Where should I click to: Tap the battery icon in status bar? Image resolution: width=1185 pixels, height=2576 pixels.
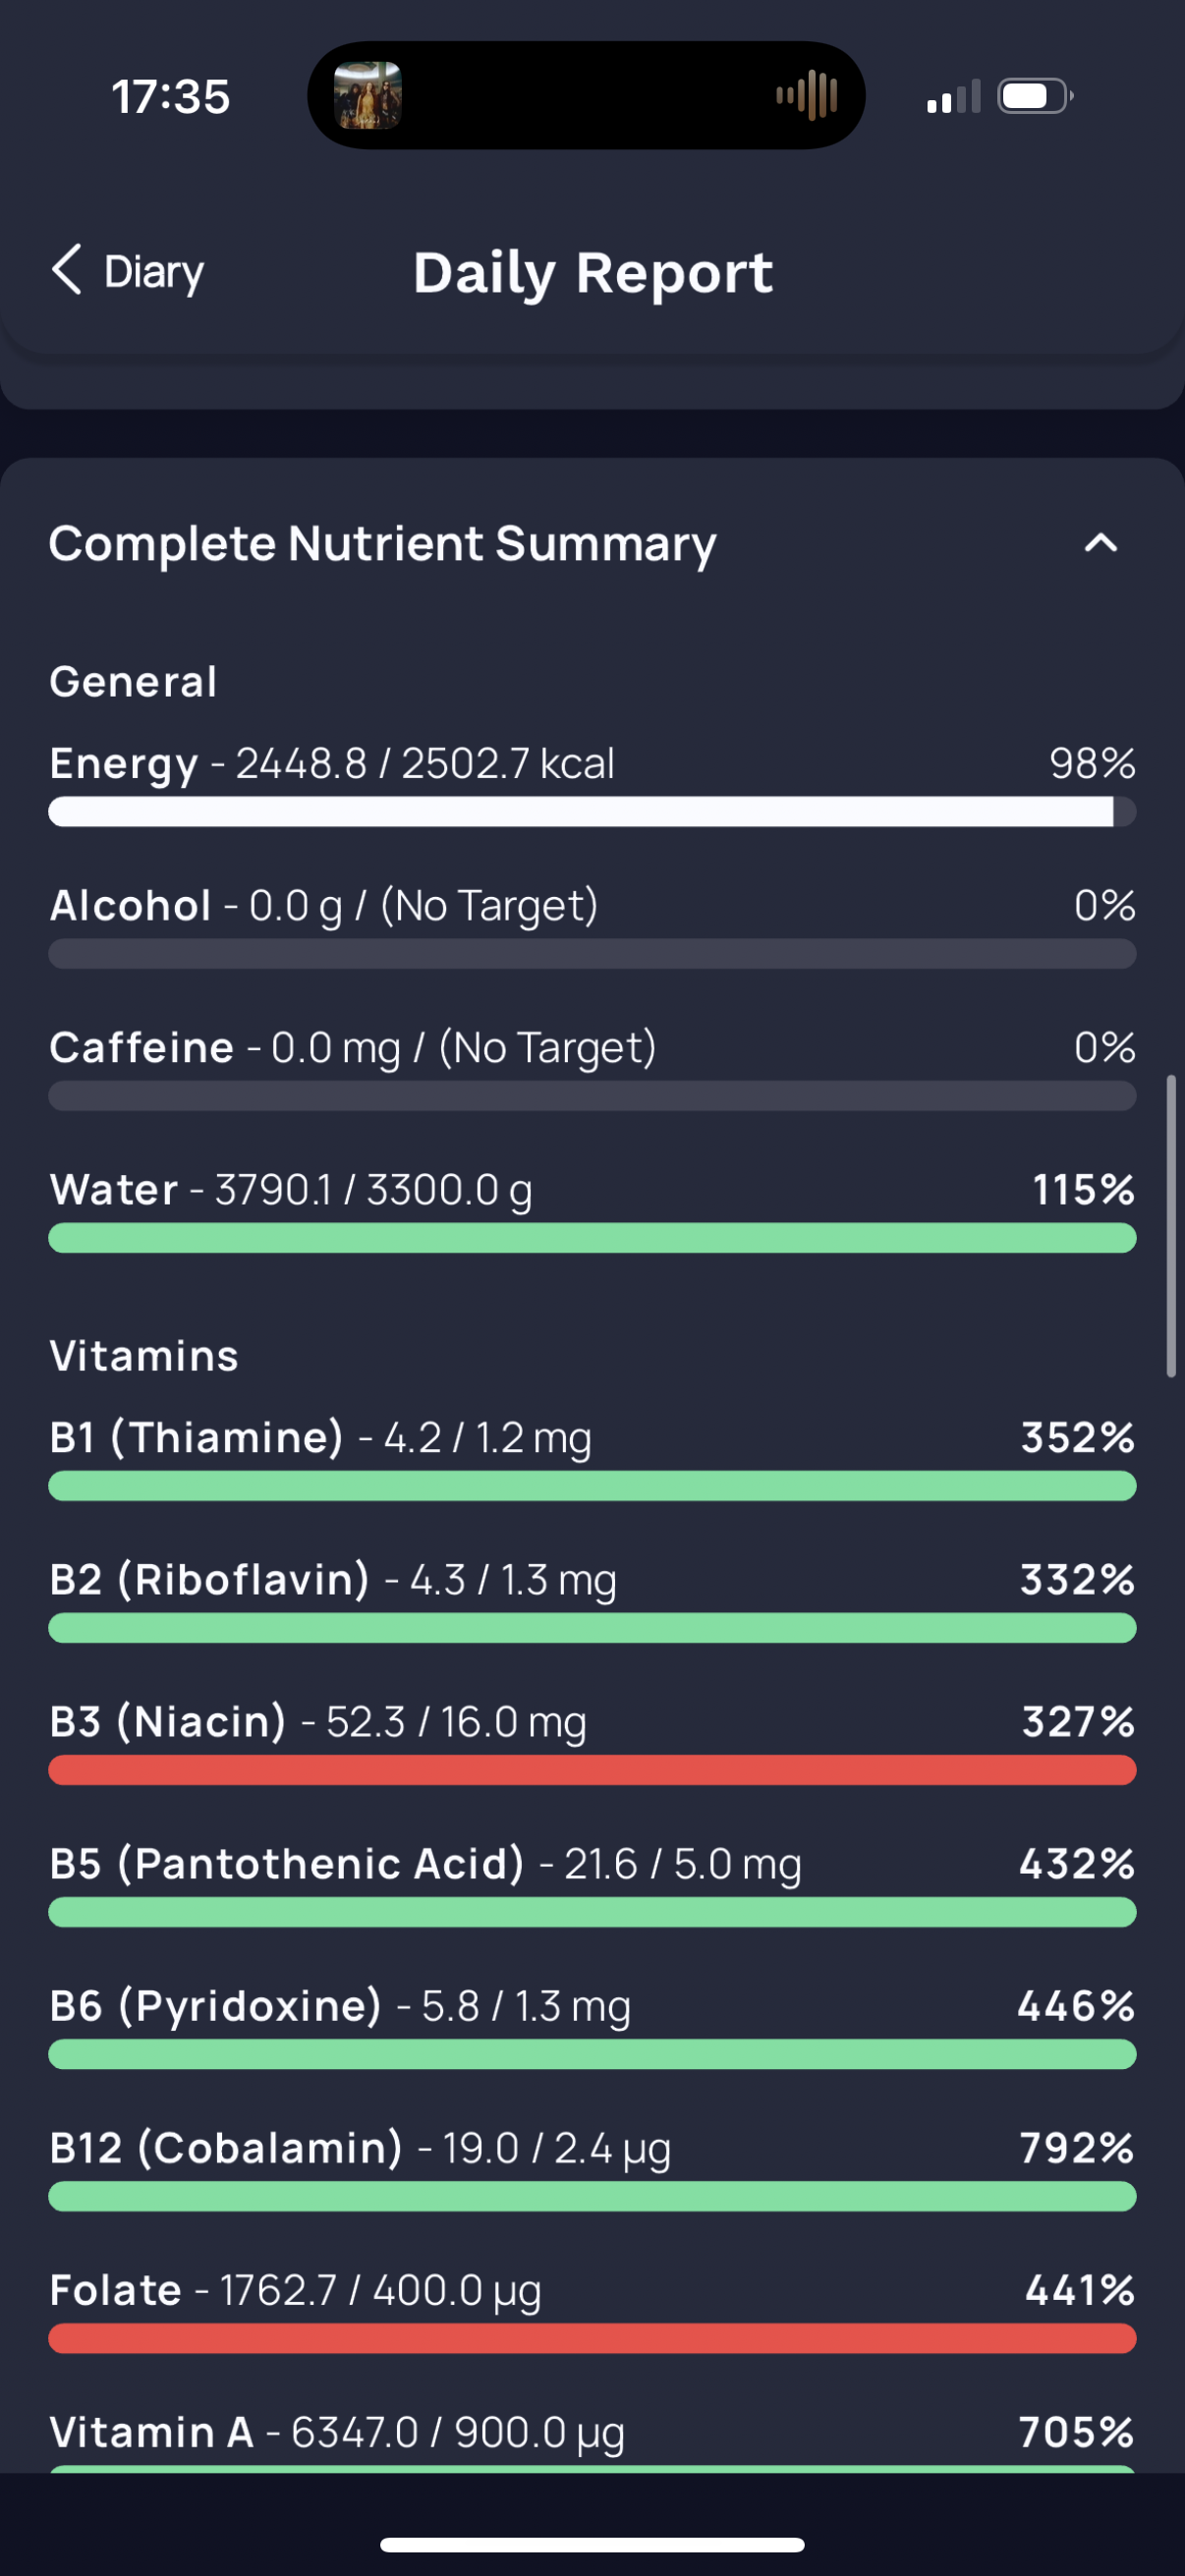[x=1035, y=96]
